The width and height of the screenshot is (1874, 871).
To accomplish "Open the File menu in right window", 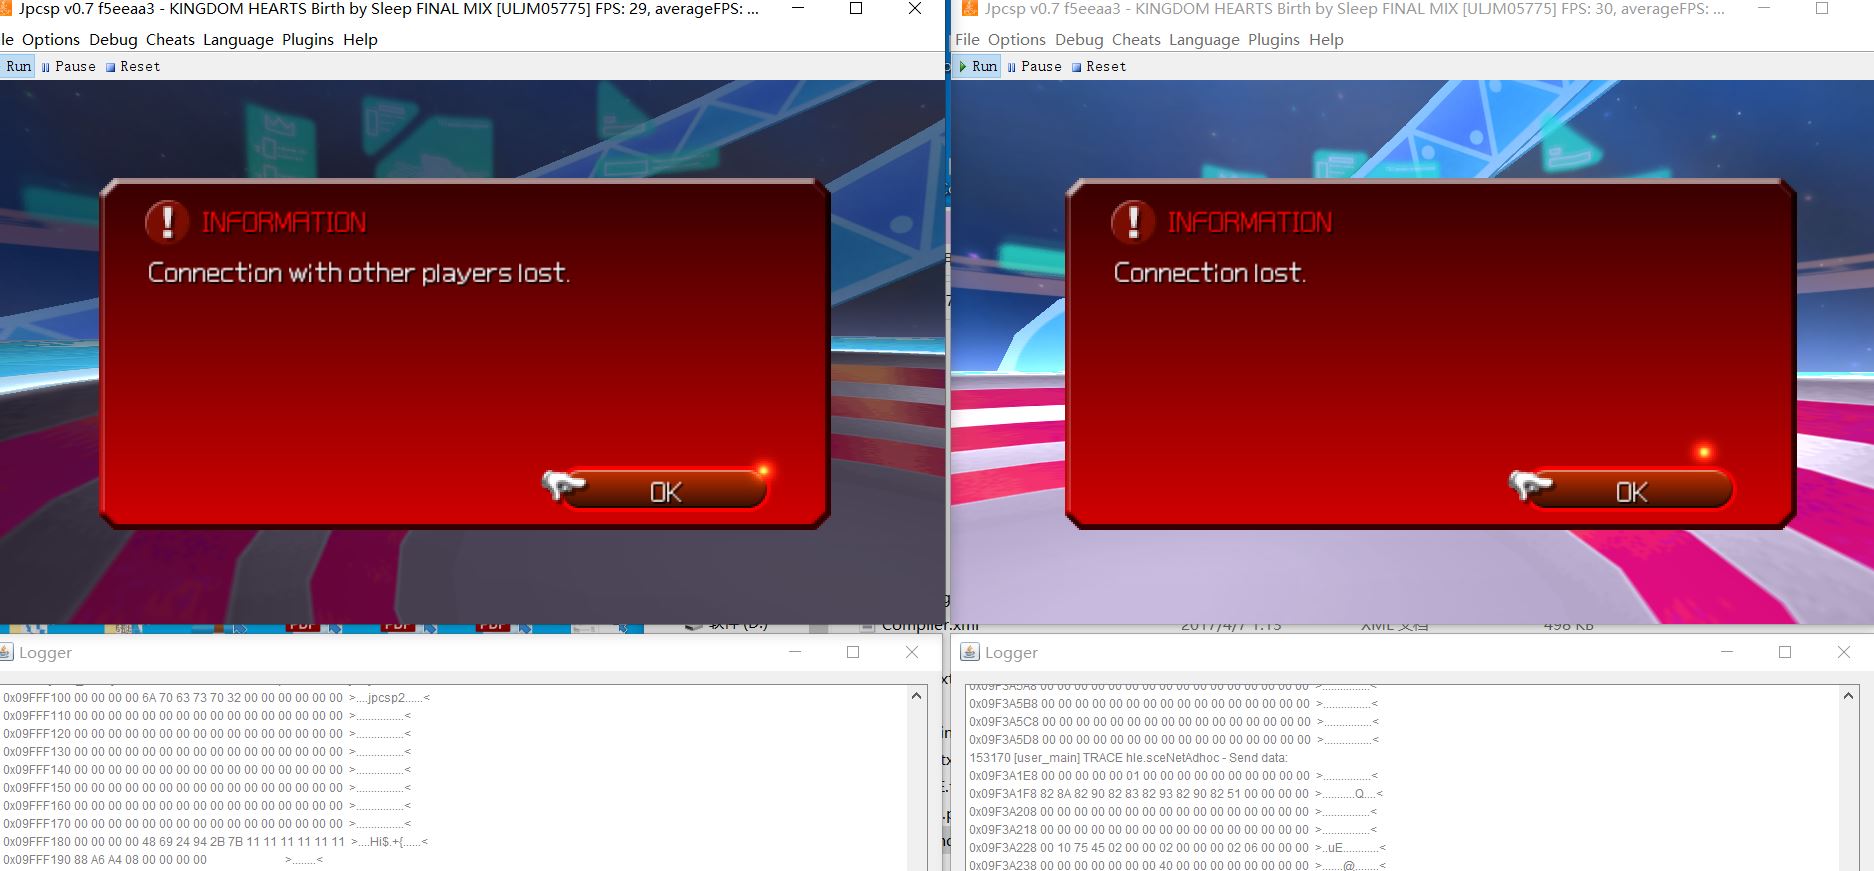I will coord(967,40).
